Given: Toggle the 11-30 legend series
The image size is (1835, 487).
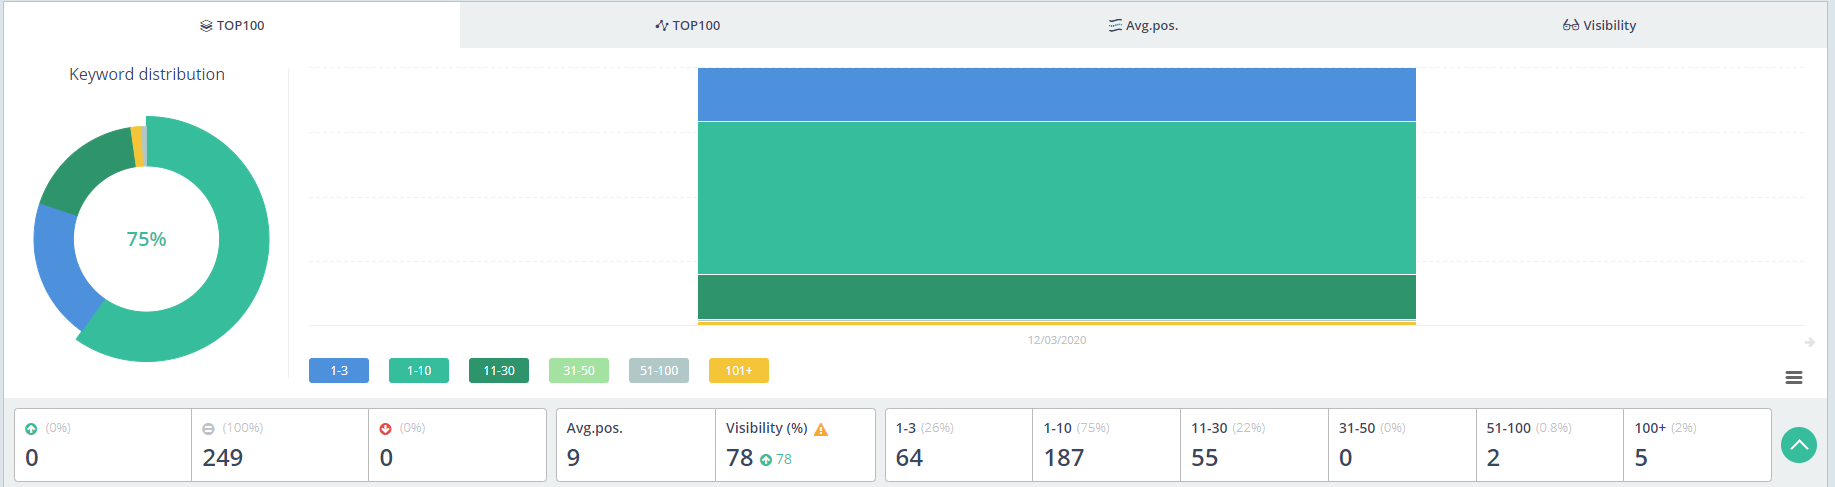Looking at the screenshot, I should click(499, 371).
